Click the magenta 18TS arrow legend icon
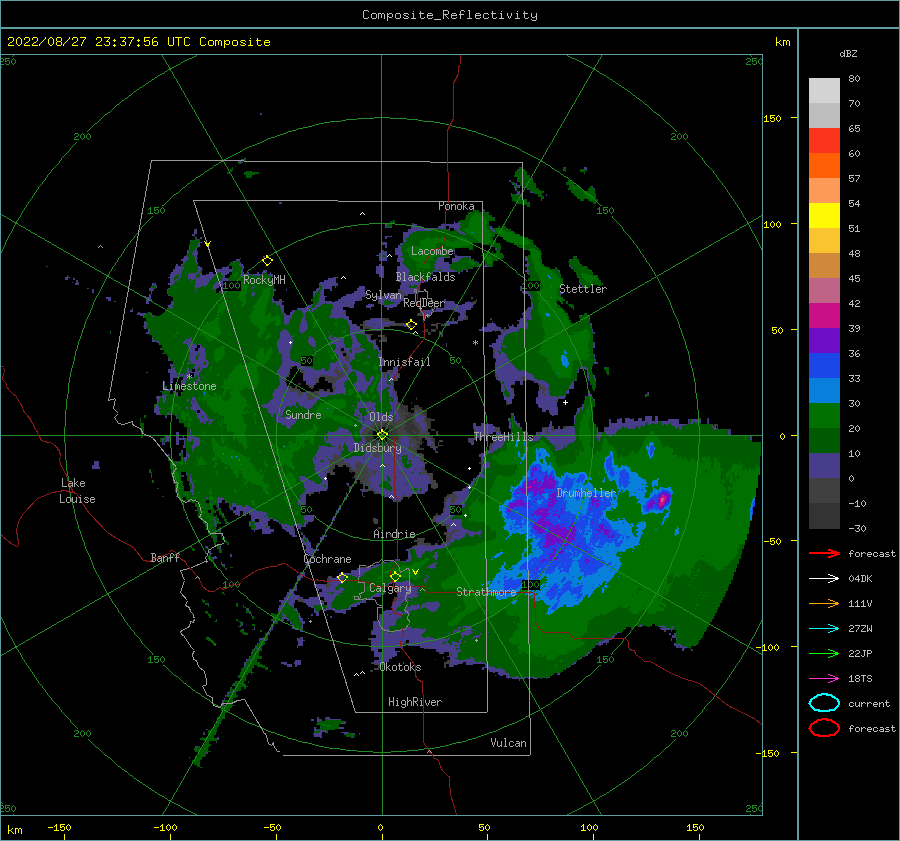This screenshot has height=841, width=900. click(824, 679)
